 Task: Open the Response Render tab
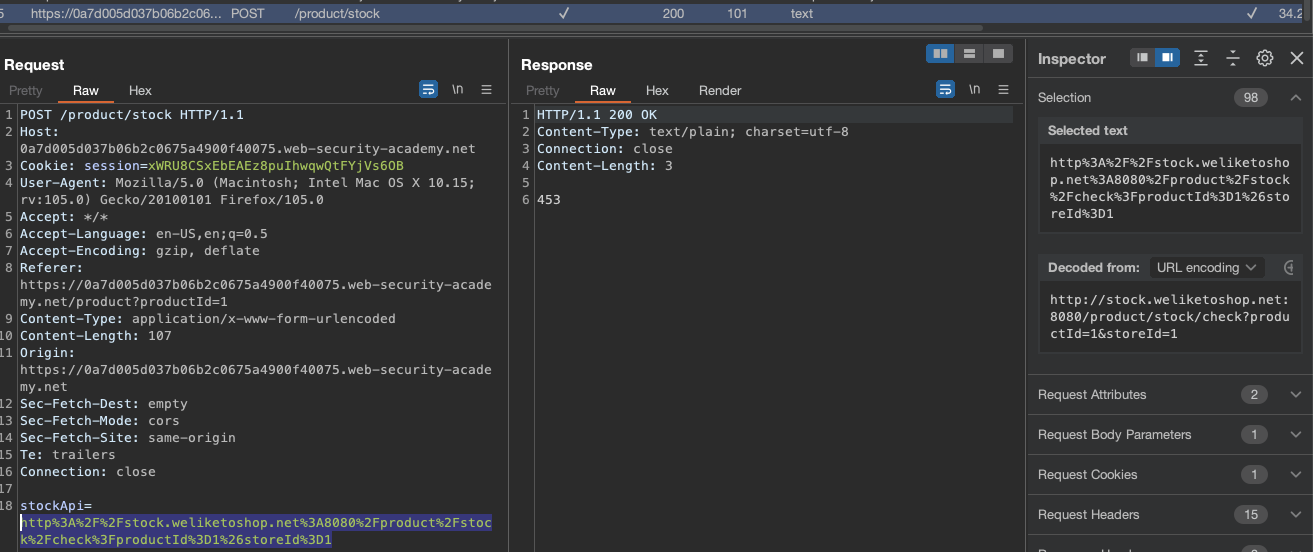[720, 91]
